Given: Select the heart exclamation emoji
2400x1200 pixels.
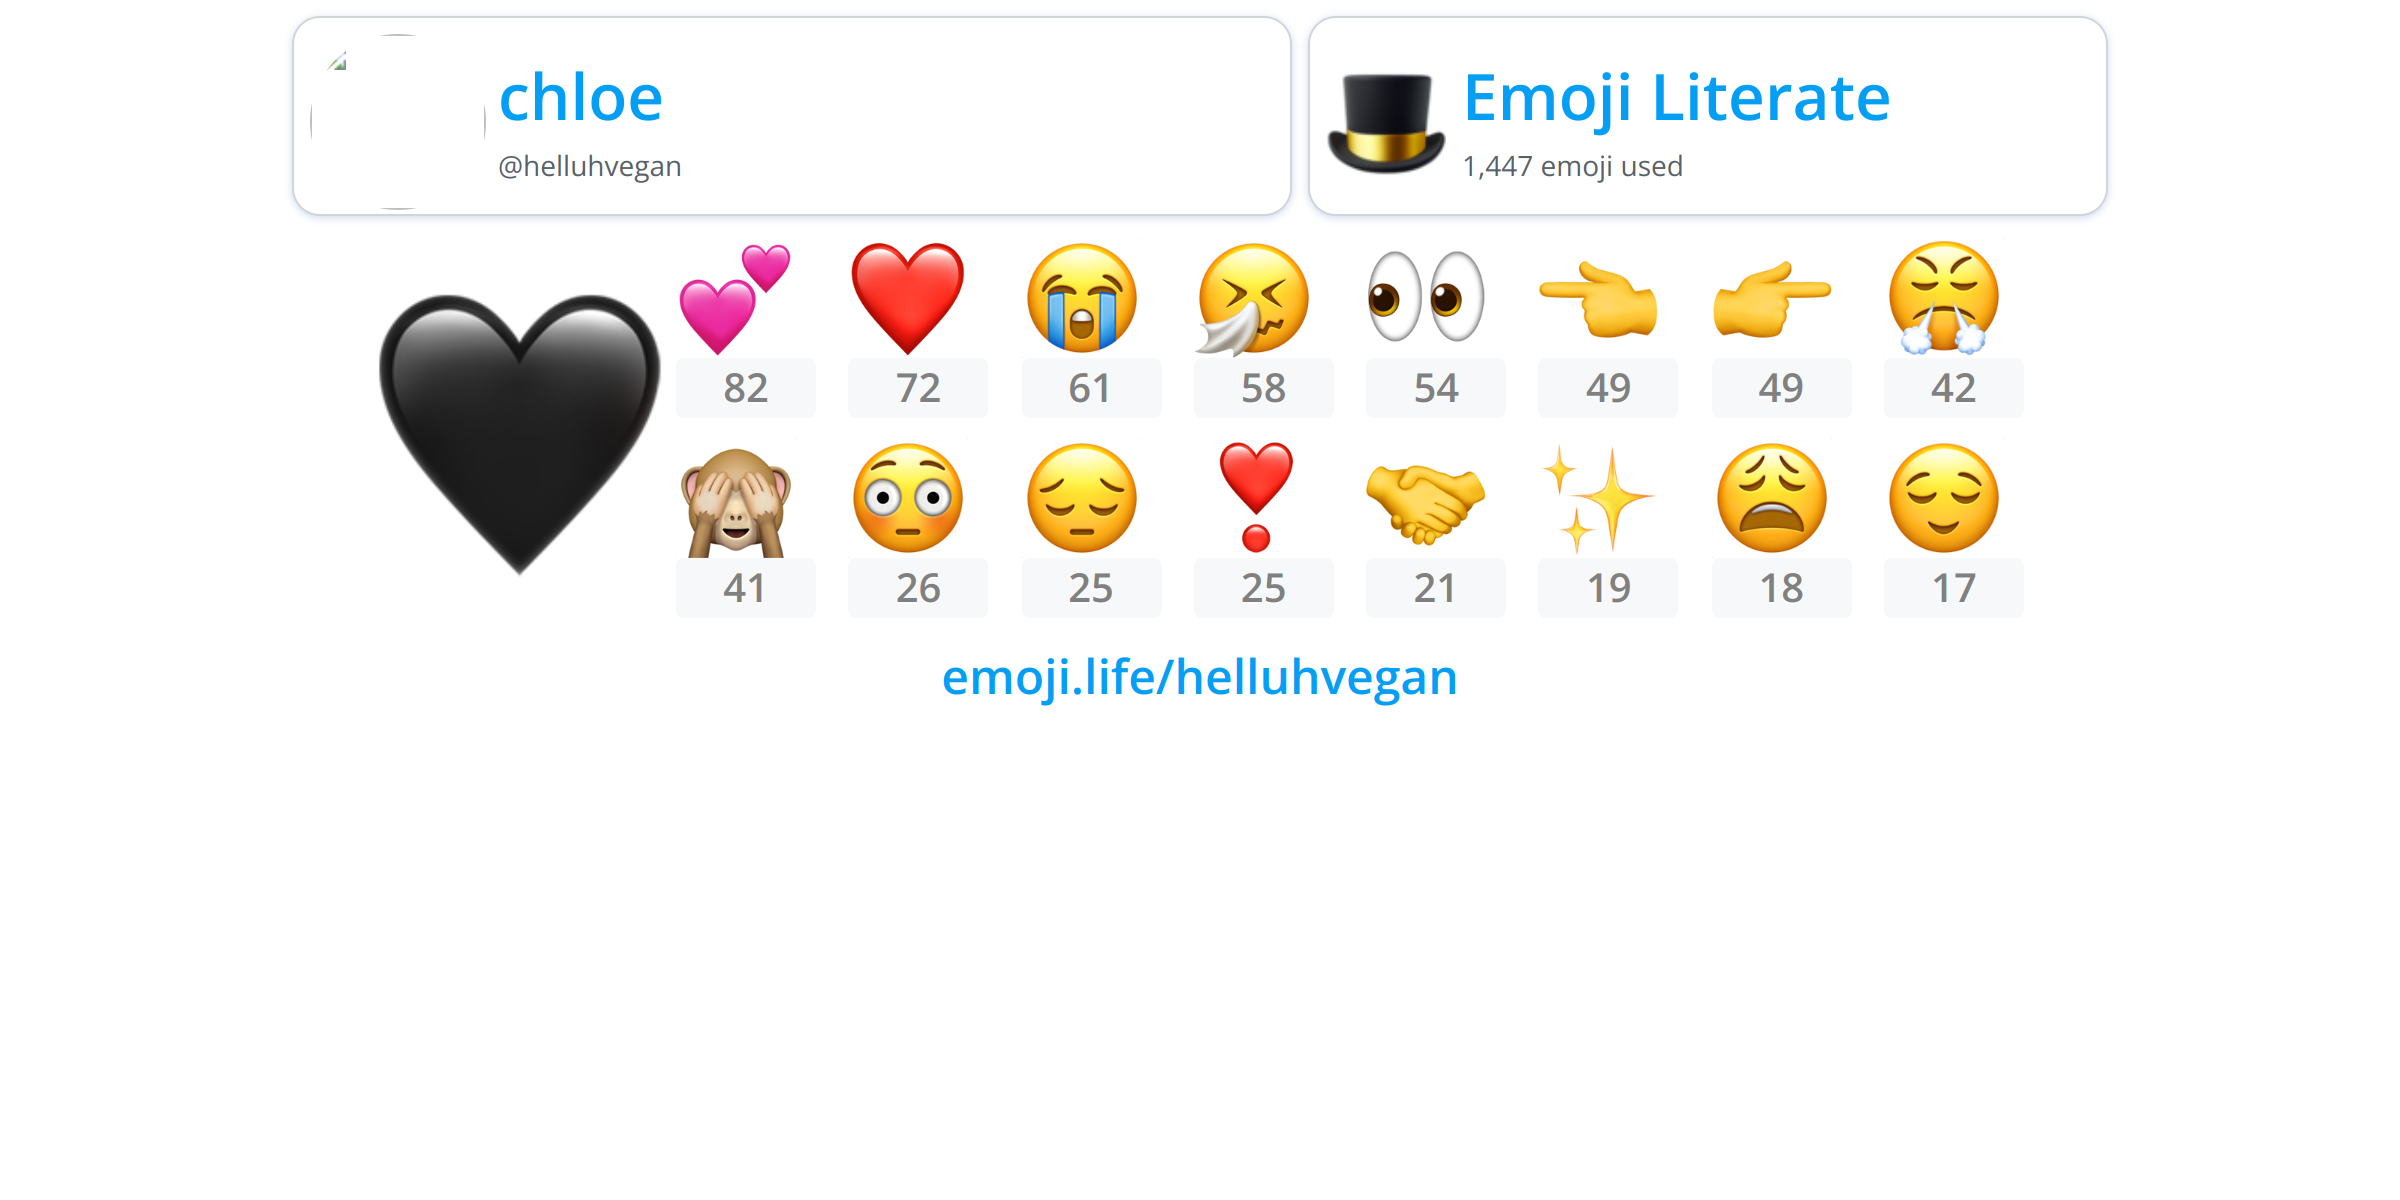Looking at the screenshot, I should click(1255, 497).
